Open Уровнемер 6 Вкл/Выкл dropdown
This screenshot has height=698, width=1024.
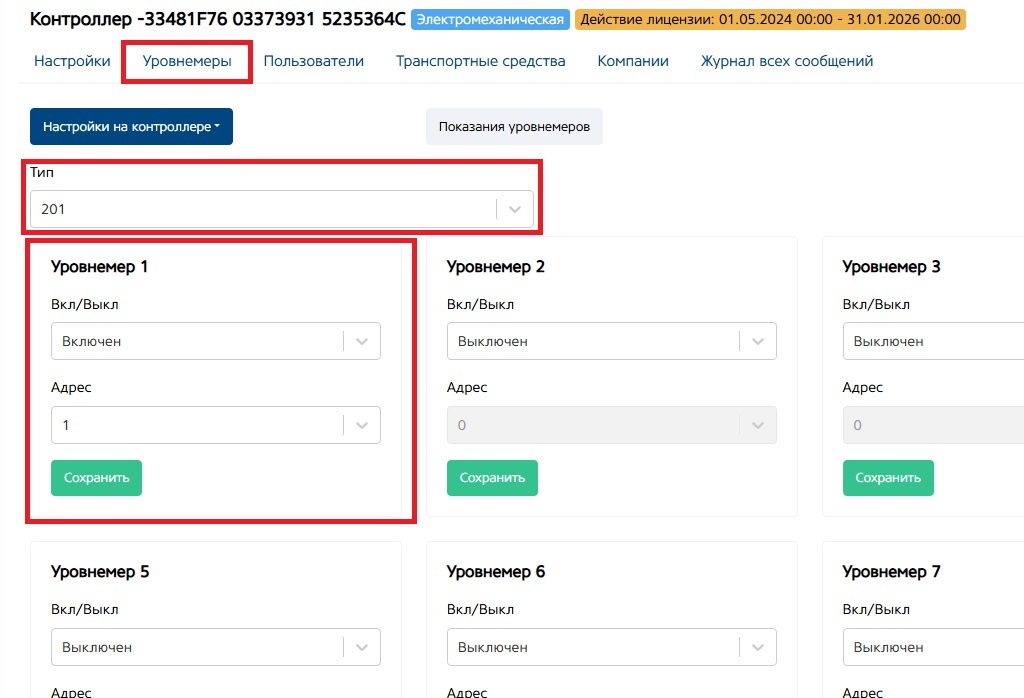pos(611,647)
